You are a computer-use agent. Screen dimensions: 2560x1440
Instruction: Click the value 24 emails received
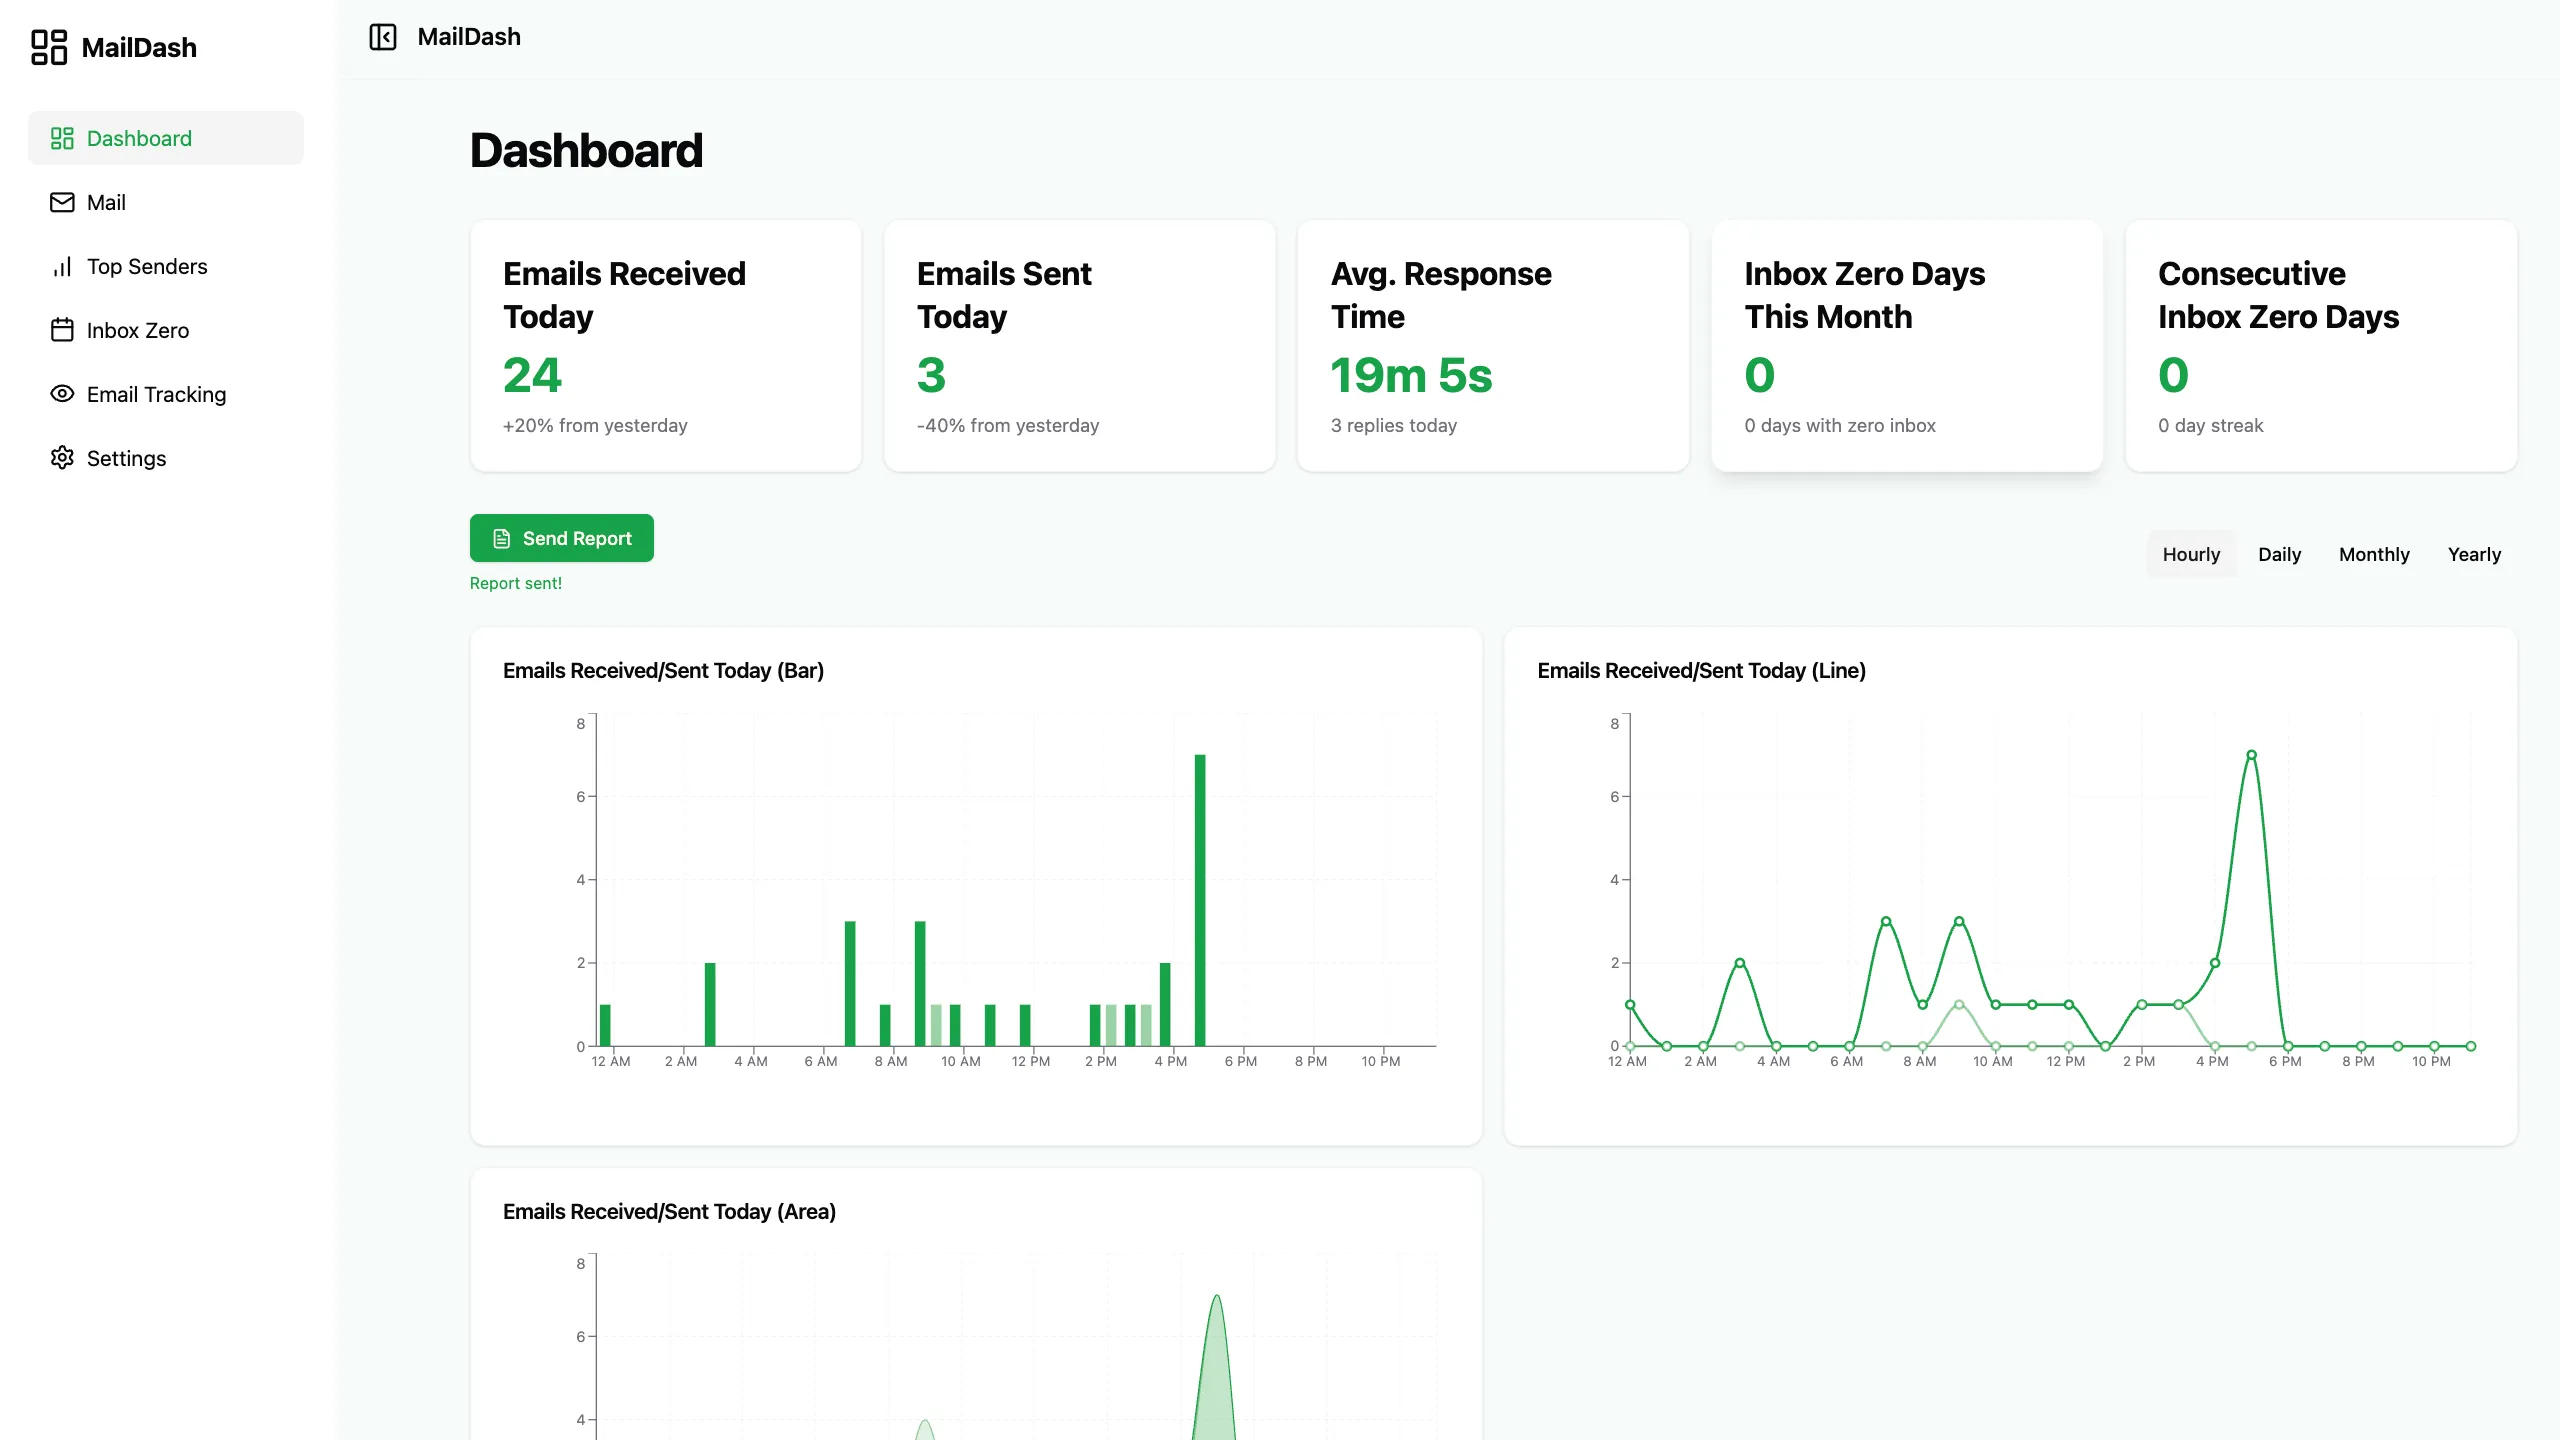coord(532,375)
